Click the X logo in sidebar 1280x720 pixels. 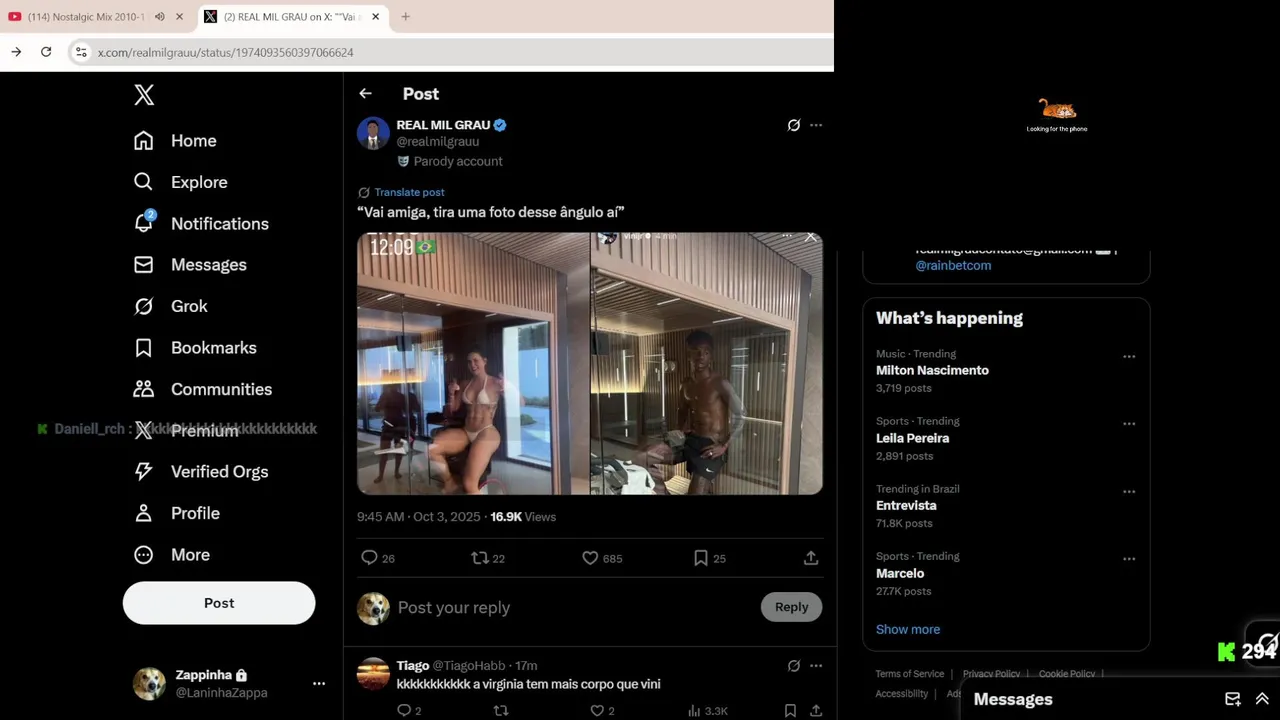144,95
